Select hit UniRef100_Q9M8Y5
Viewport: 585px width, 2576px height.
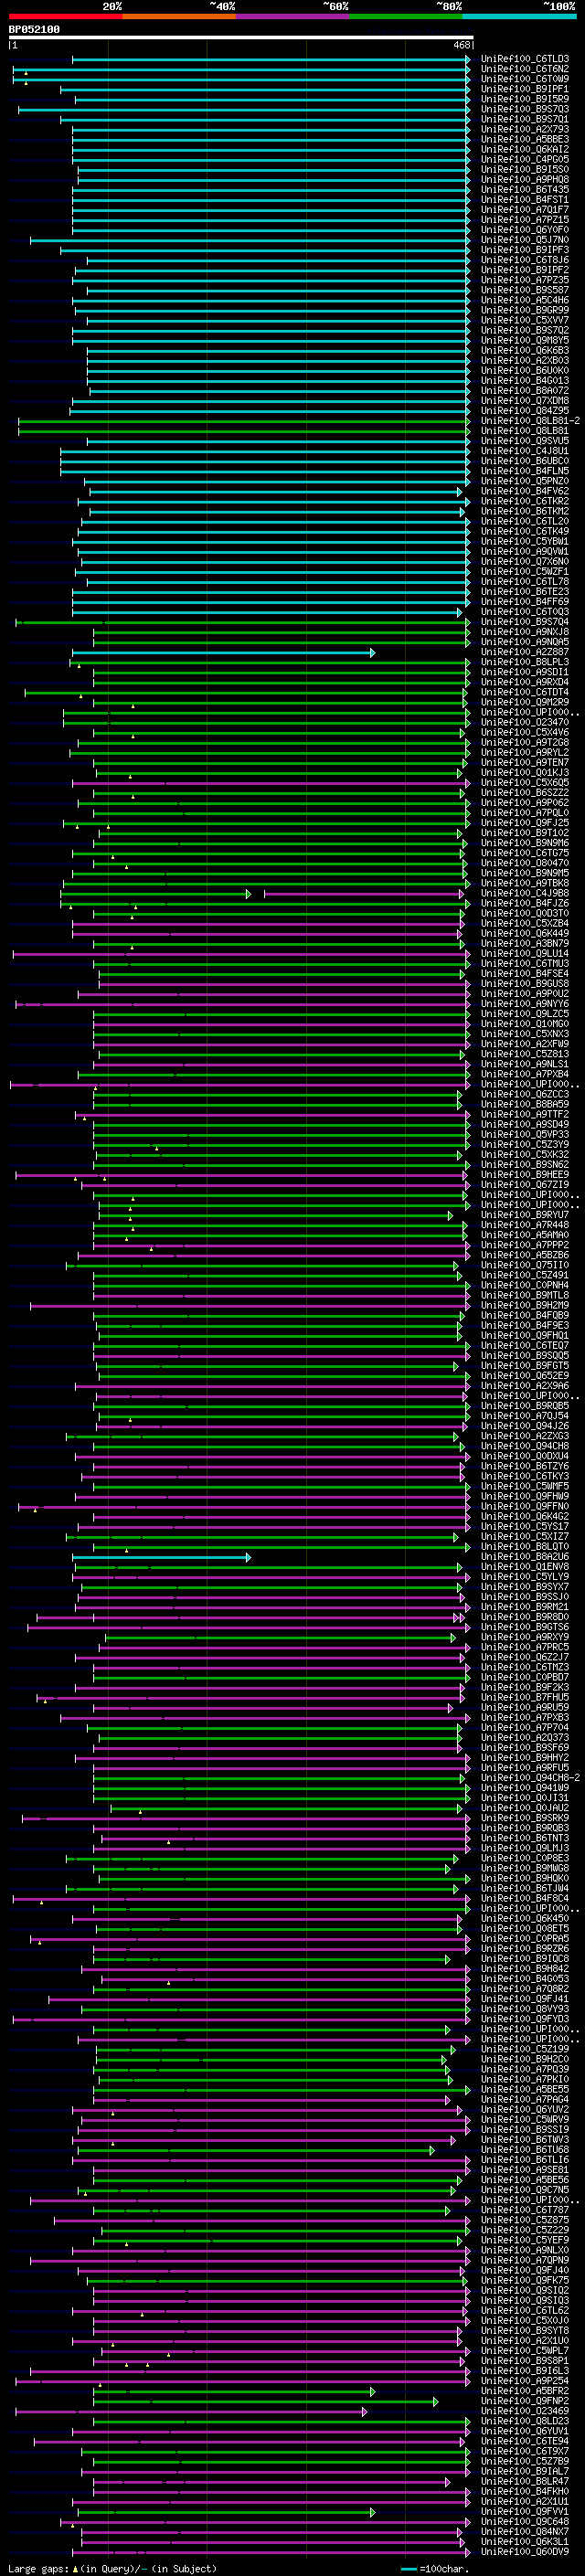(524, 341)
